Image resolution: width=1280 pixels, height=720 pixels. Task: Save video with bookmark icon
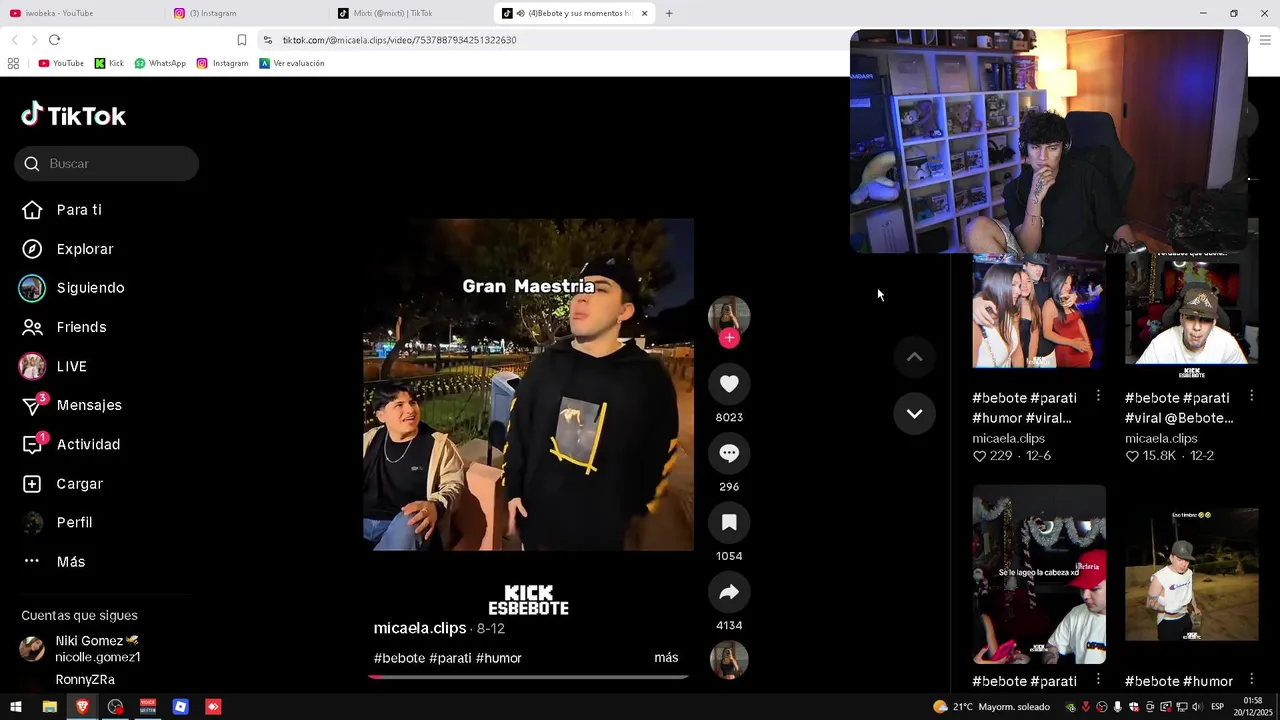point(729,522)
